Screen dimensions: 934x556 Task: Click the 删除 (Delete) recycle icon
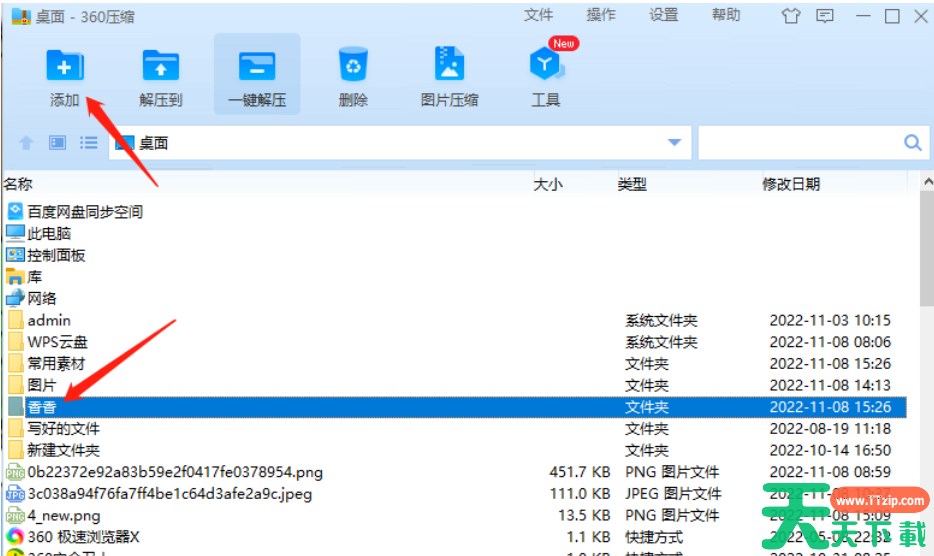point(353,67)
